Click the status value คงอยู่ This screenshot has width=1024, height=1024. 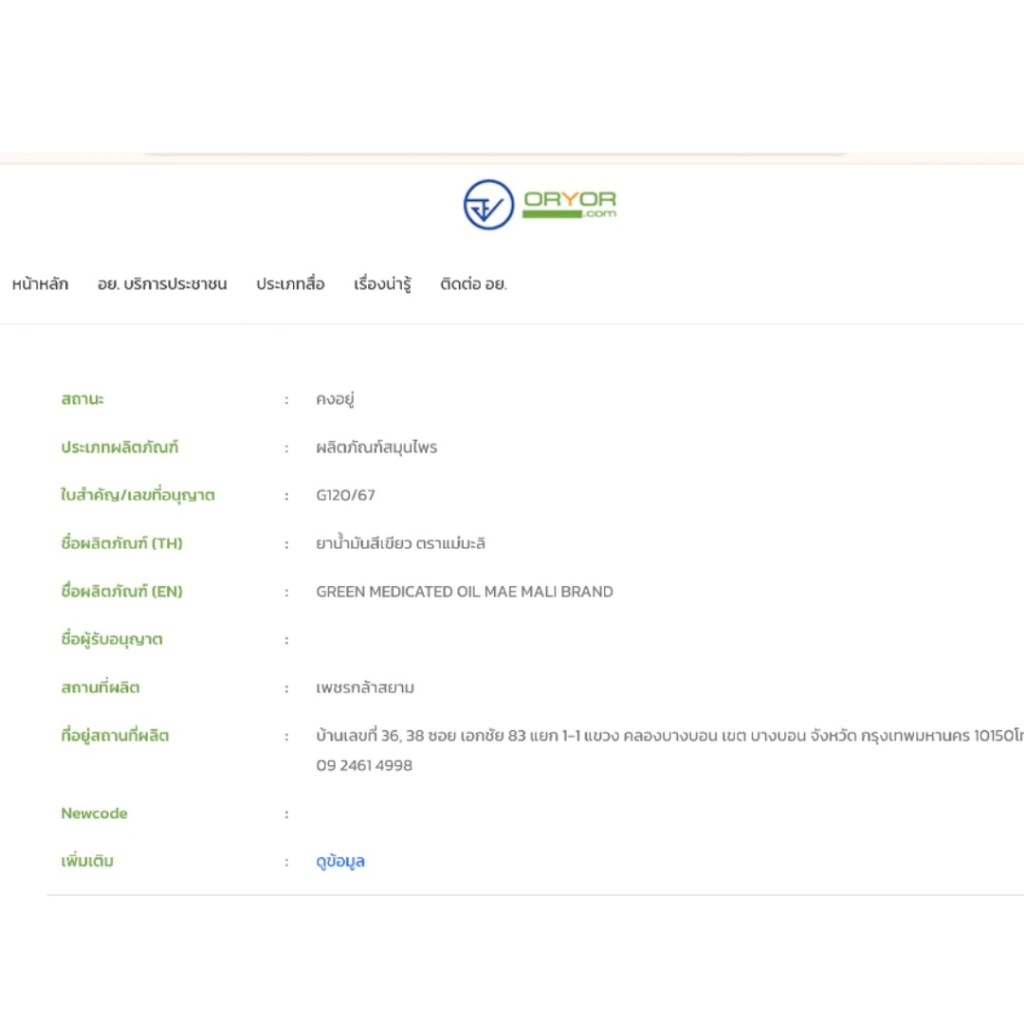click(x=335, y=399)
